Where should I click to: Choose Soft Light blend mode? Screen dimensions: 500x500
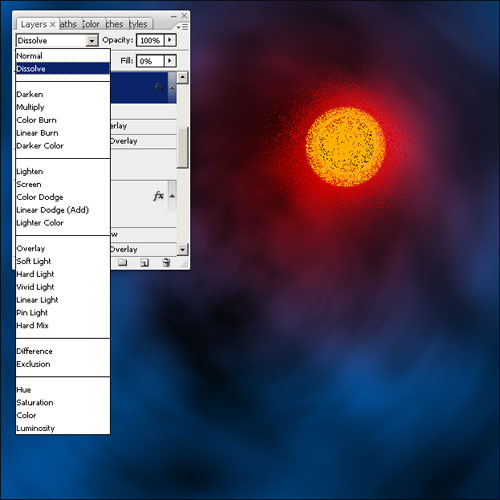pyautogui.click(x=63, y=261)
